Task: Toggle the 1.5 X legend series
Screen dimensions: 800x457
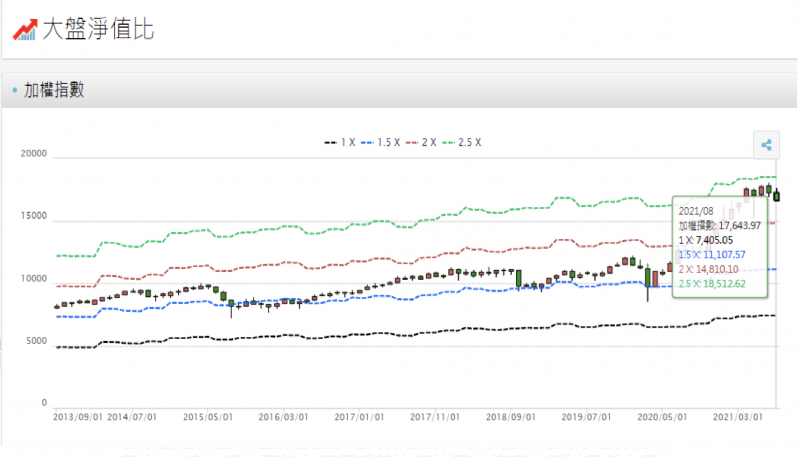Action: pyautogui.click(x=381, y=142)
